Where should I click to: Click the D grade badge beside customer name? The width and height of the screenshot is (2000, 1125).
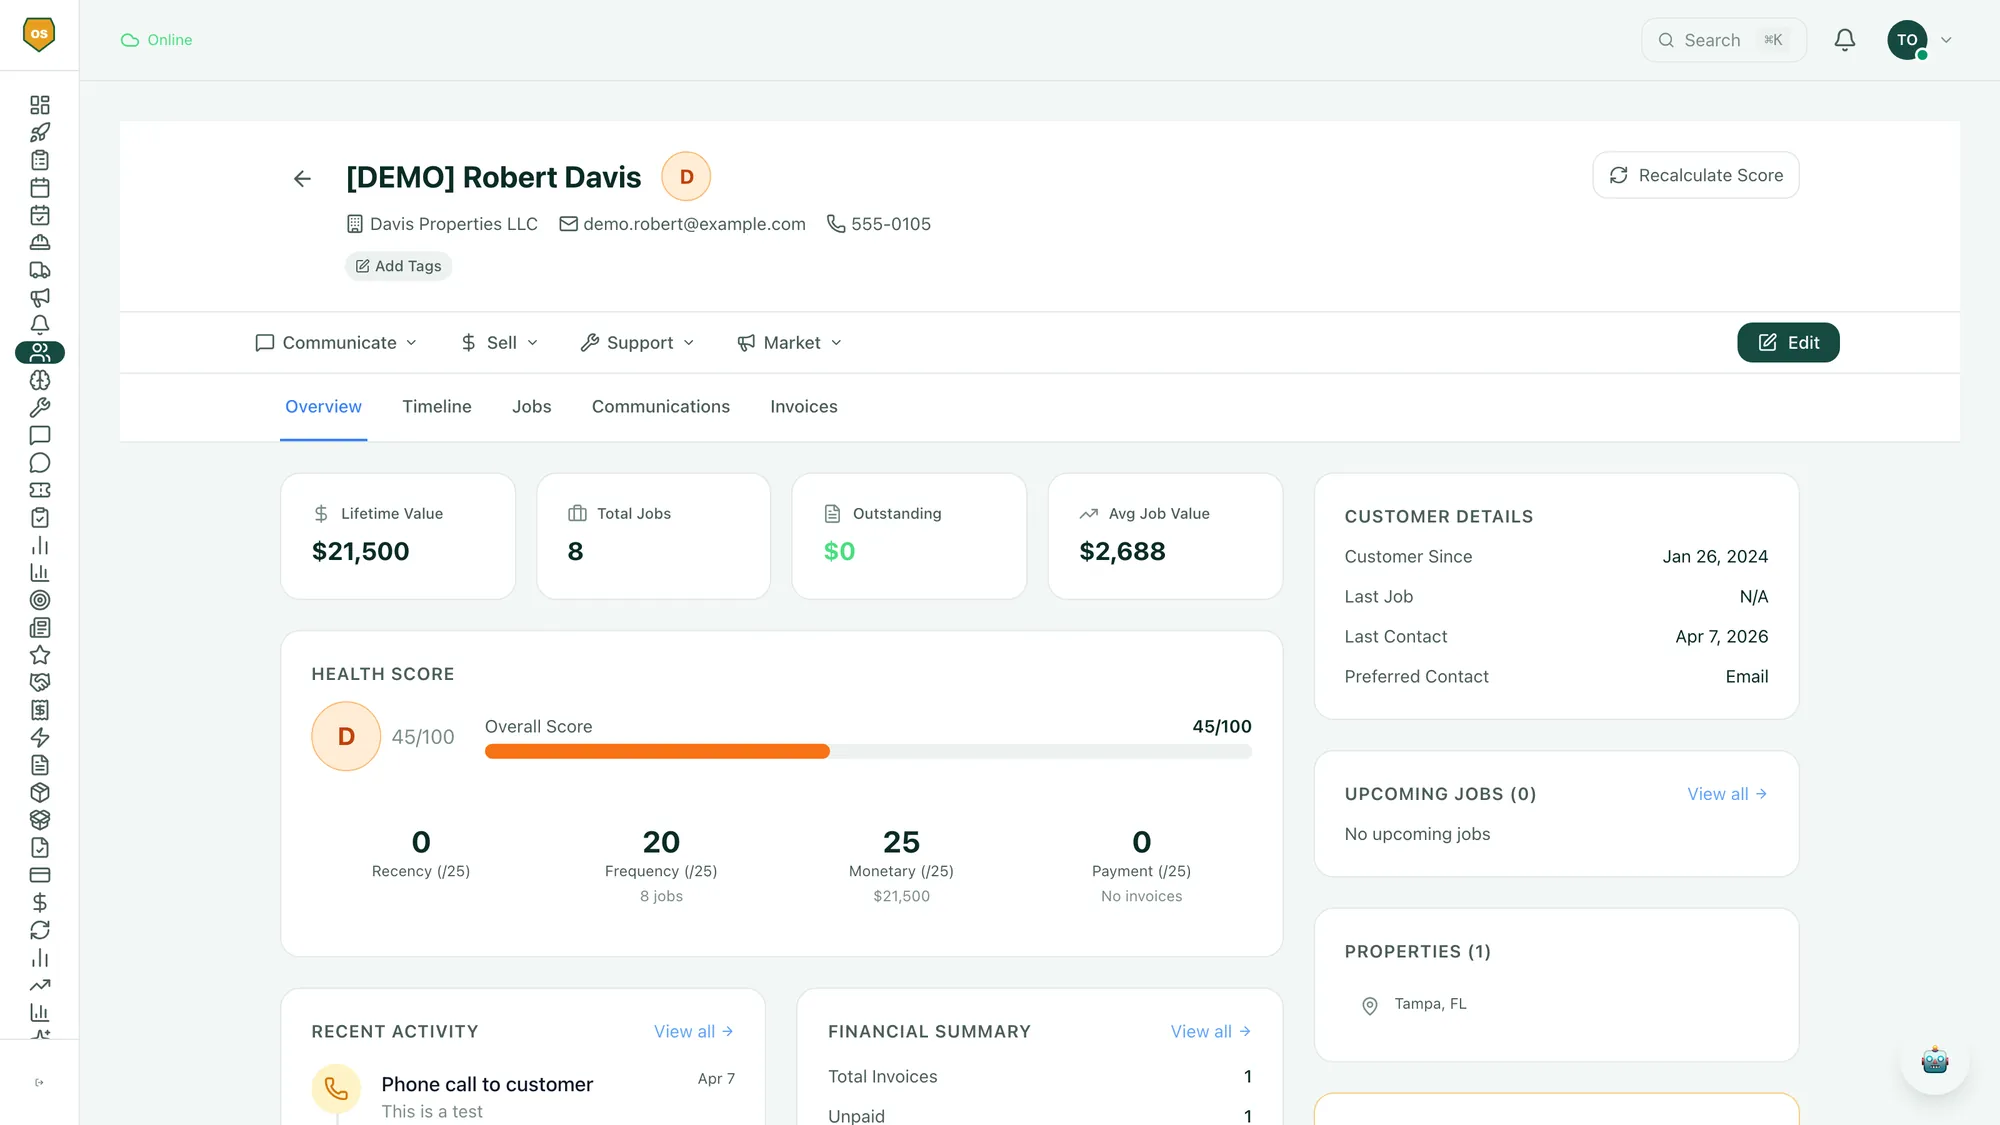686,177
